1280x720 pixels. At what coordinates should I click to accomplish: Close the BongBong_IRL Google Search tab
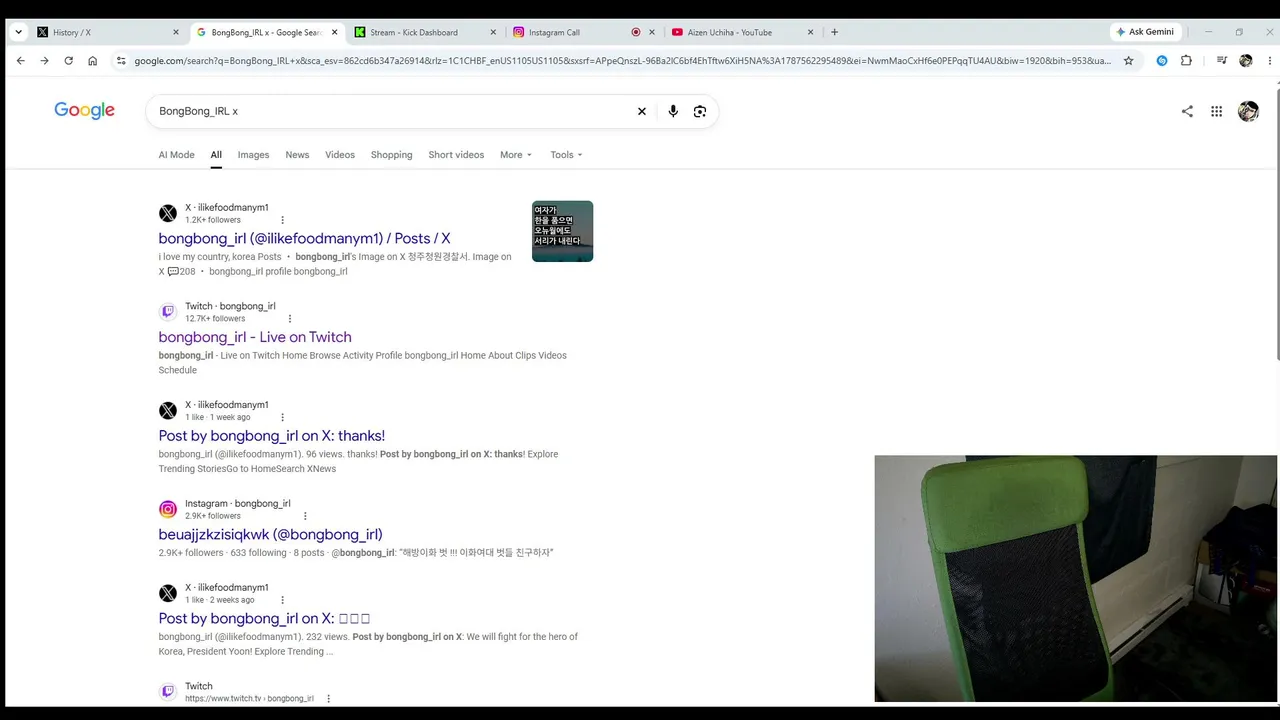pyautogui.click(x=334, y=32)
